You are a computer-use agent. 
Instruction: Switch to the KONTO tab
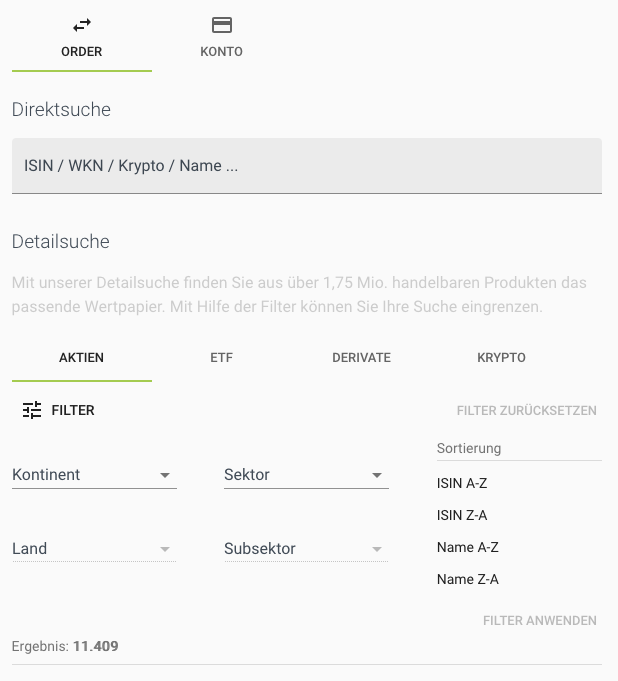pos(222,51)
